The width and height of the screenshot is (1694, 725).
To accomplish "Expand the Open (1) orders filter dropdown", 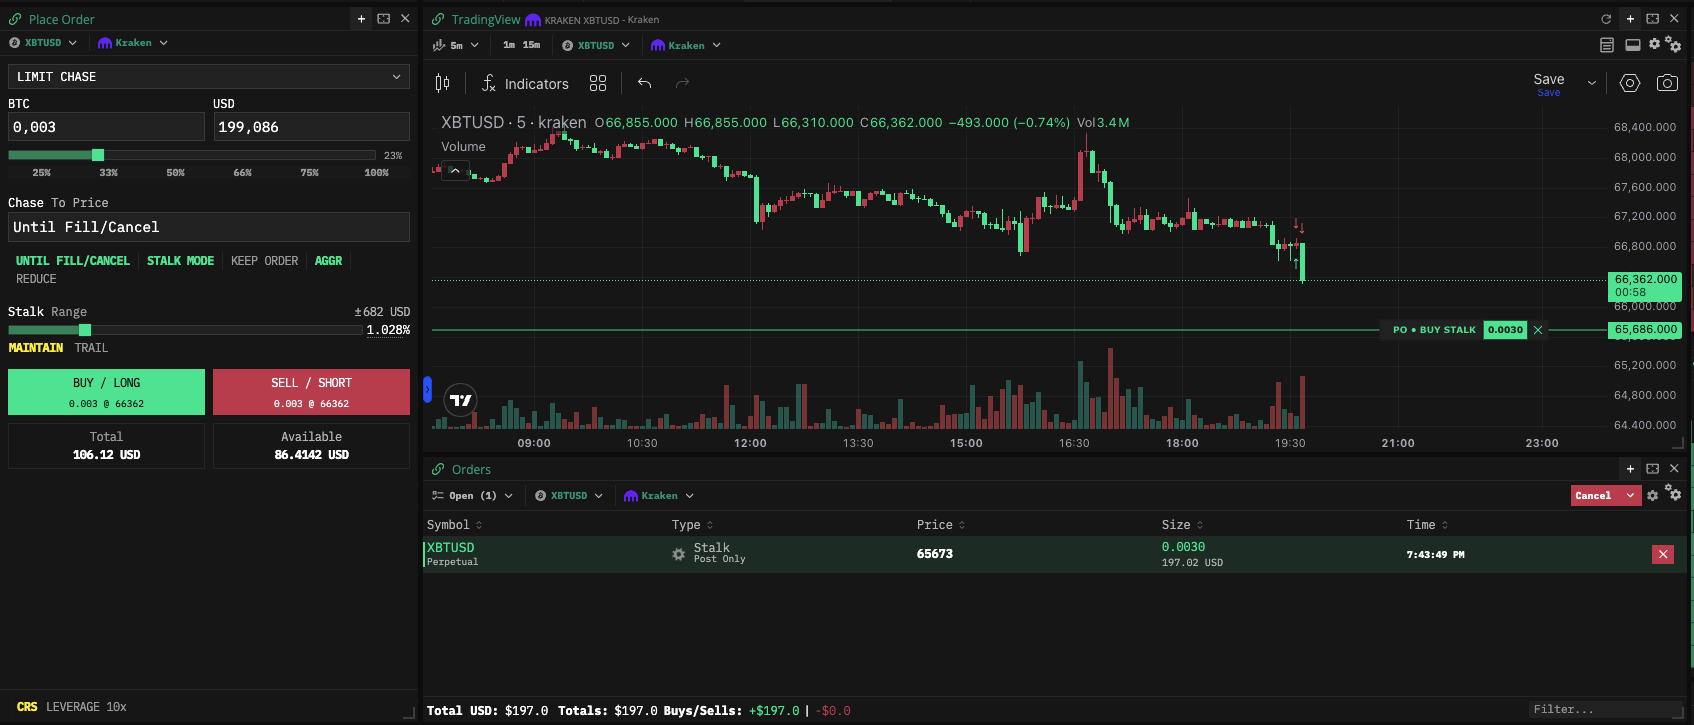I will point(473,496).
